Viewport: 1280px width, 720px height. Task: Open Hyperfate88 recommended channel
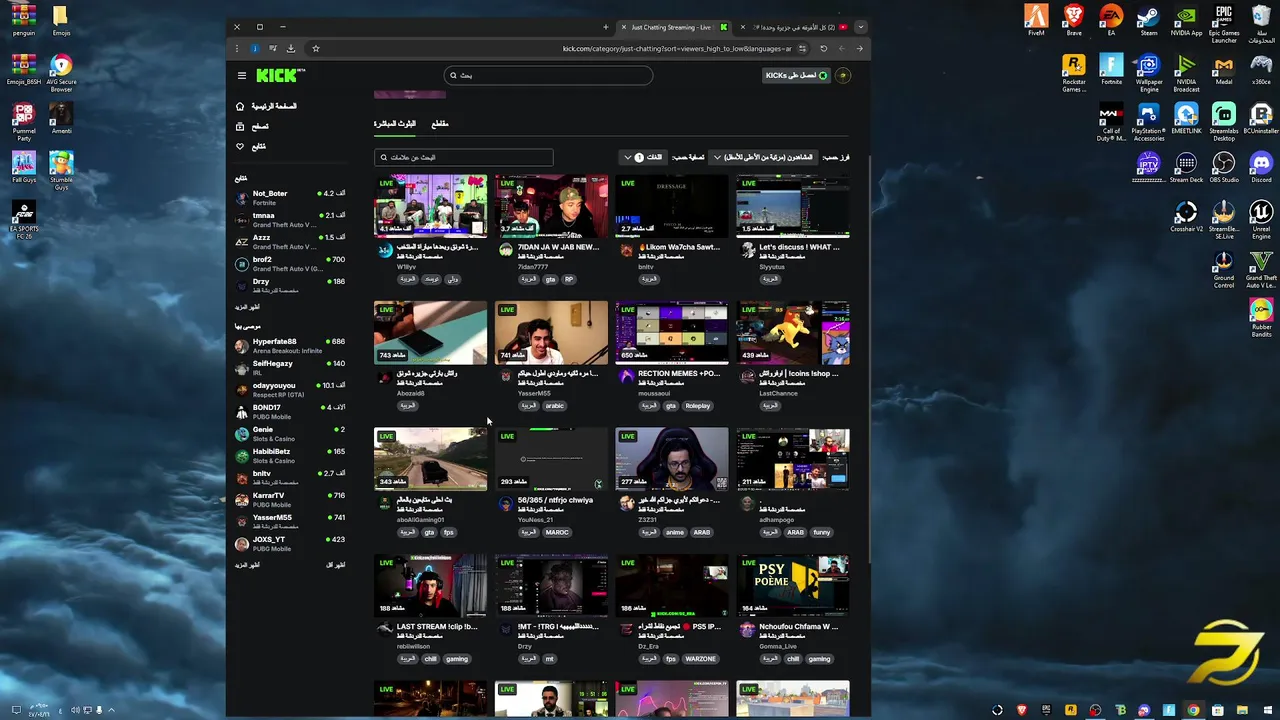[290, 346]
